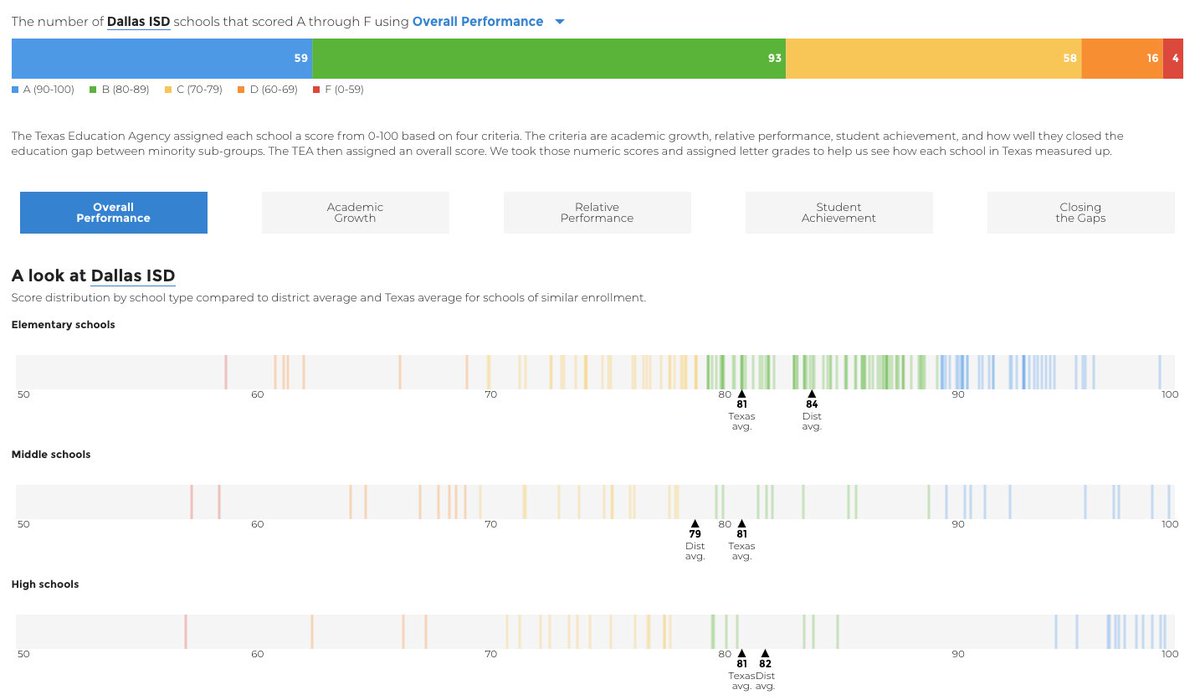Click the Texas avg arrow under Elementary schools
1200x700 pixels.
[741, 394]
